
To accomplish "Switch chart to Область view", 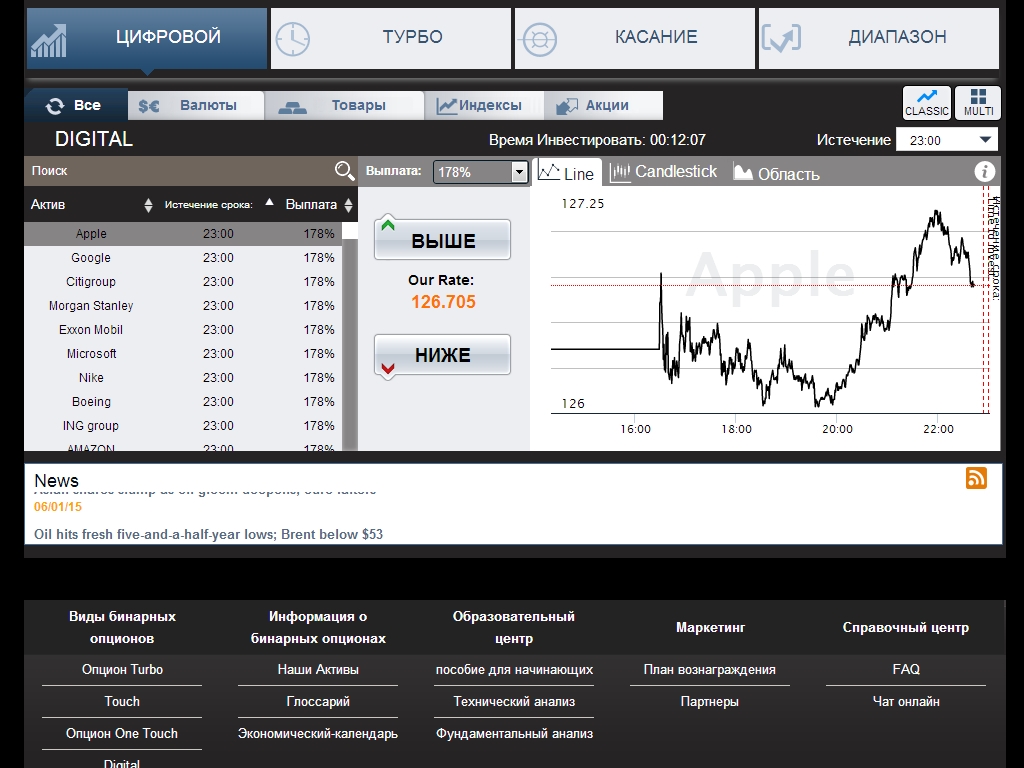I will [x=776, y=173].
